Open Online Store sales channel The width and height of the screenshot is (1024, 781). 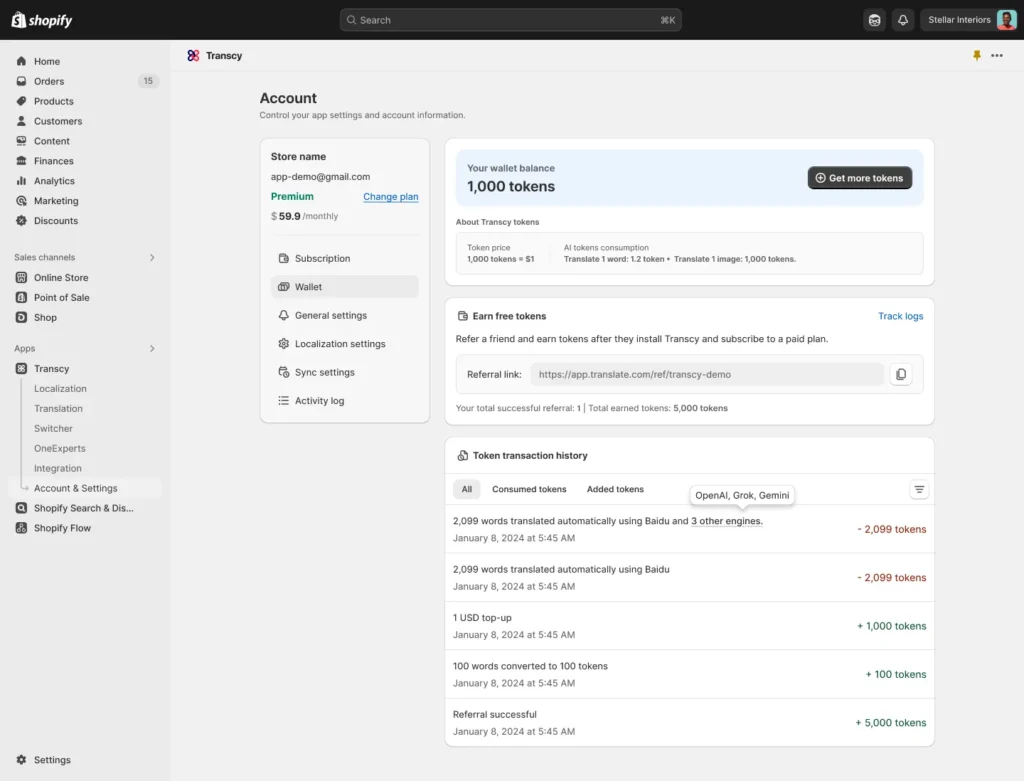tap(61, 278)
